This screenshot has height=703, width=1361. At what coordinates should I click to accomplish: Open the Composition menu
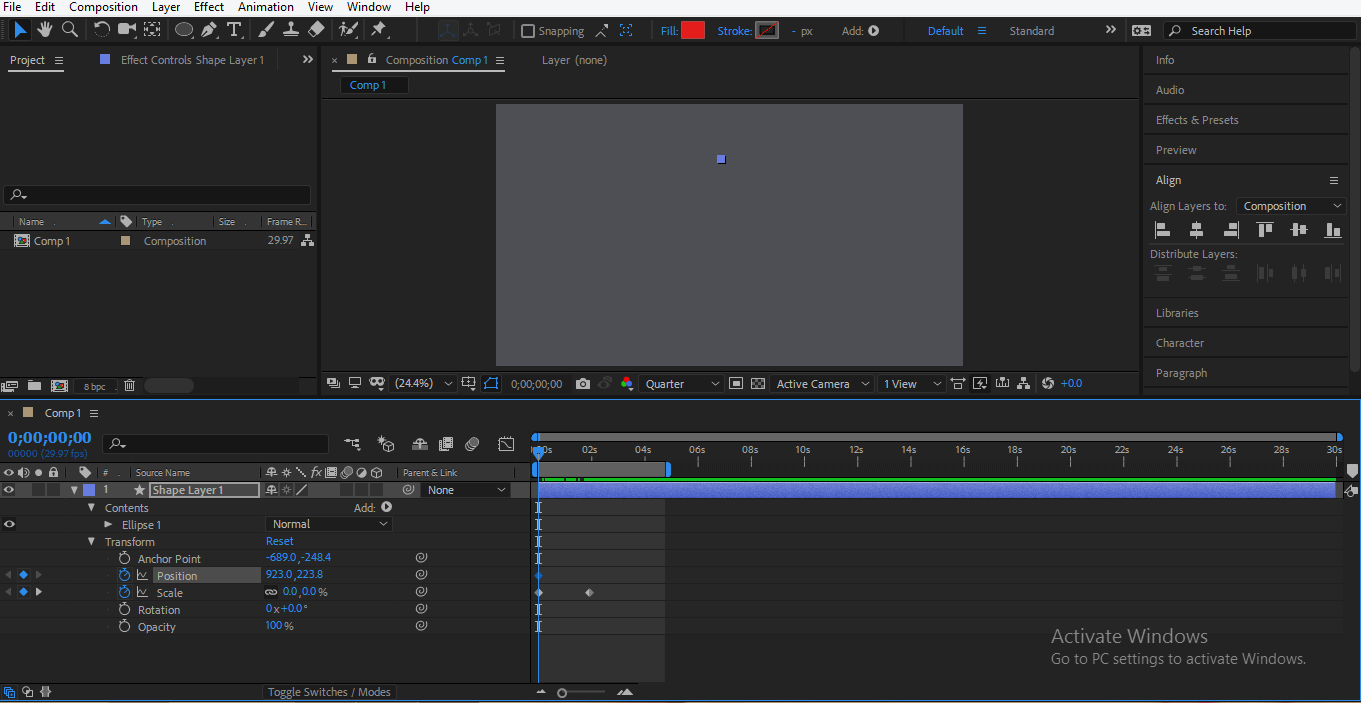click(x=103, y=7)
